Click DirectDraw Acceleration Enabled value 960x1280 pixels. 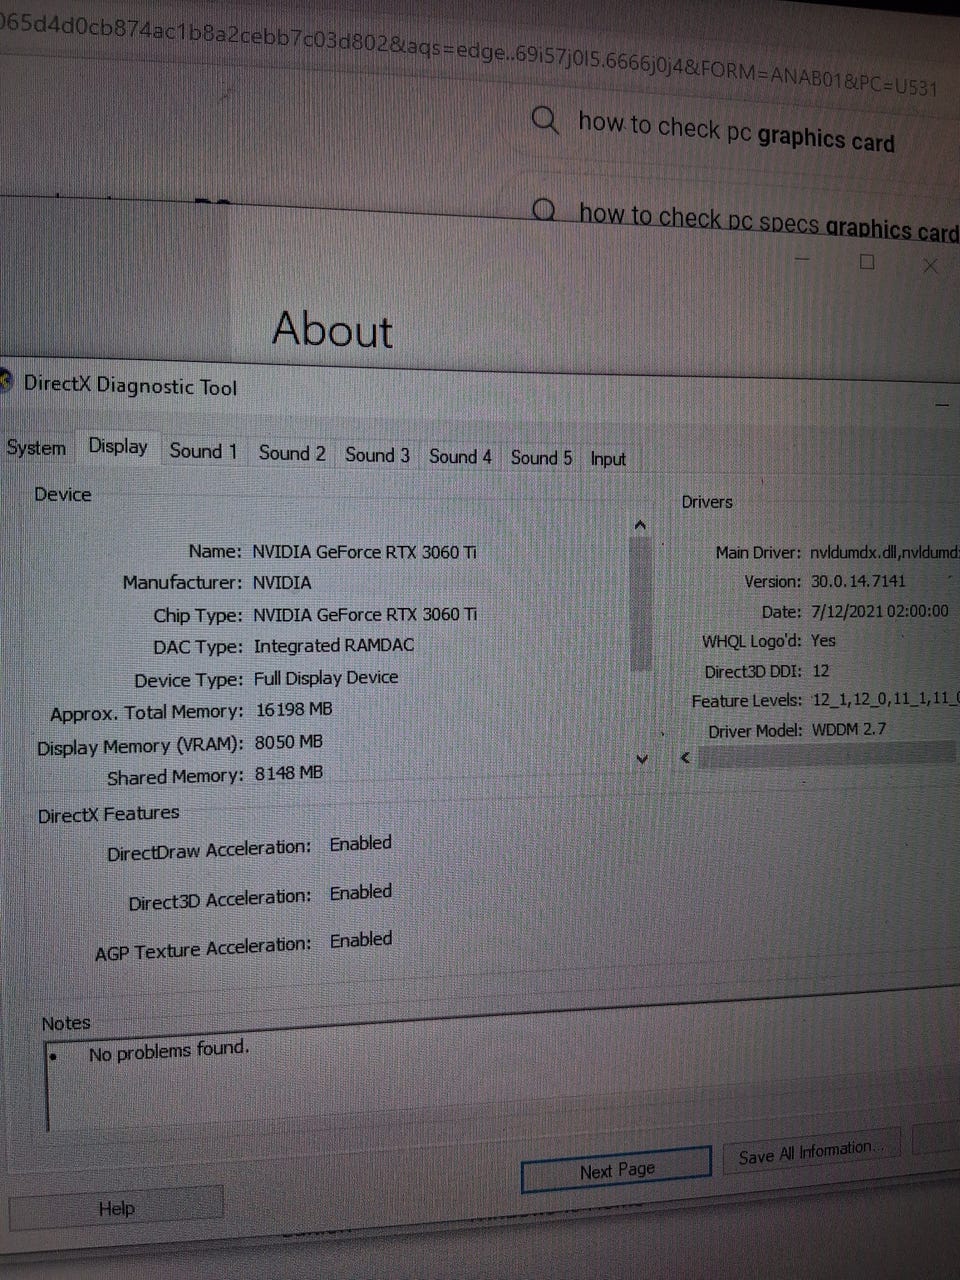[361, 843]
